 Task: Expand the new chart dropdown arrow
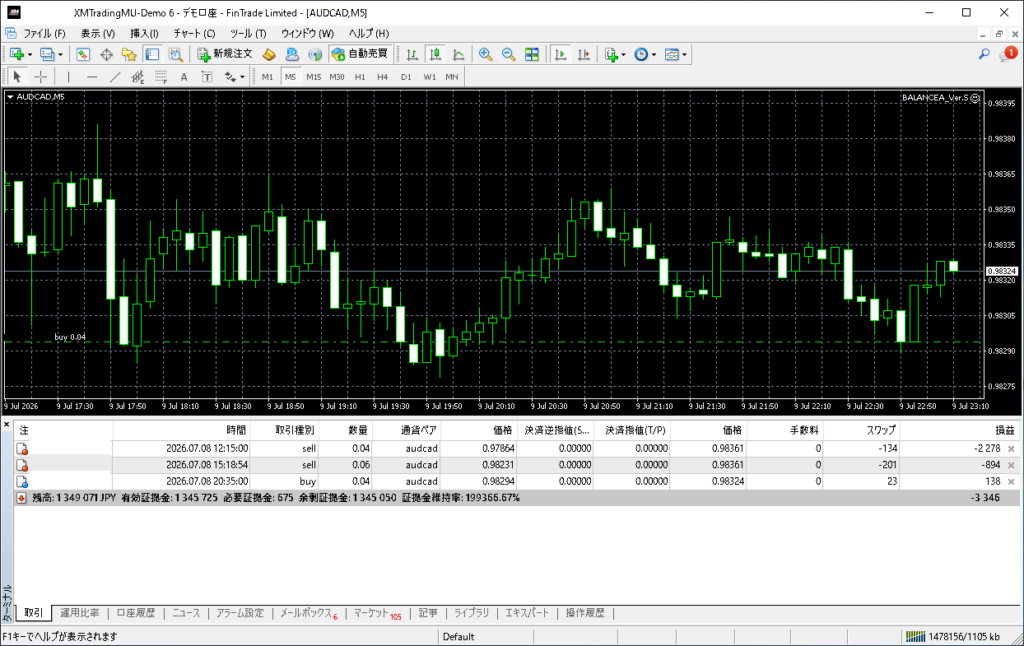tap(29, 55)
